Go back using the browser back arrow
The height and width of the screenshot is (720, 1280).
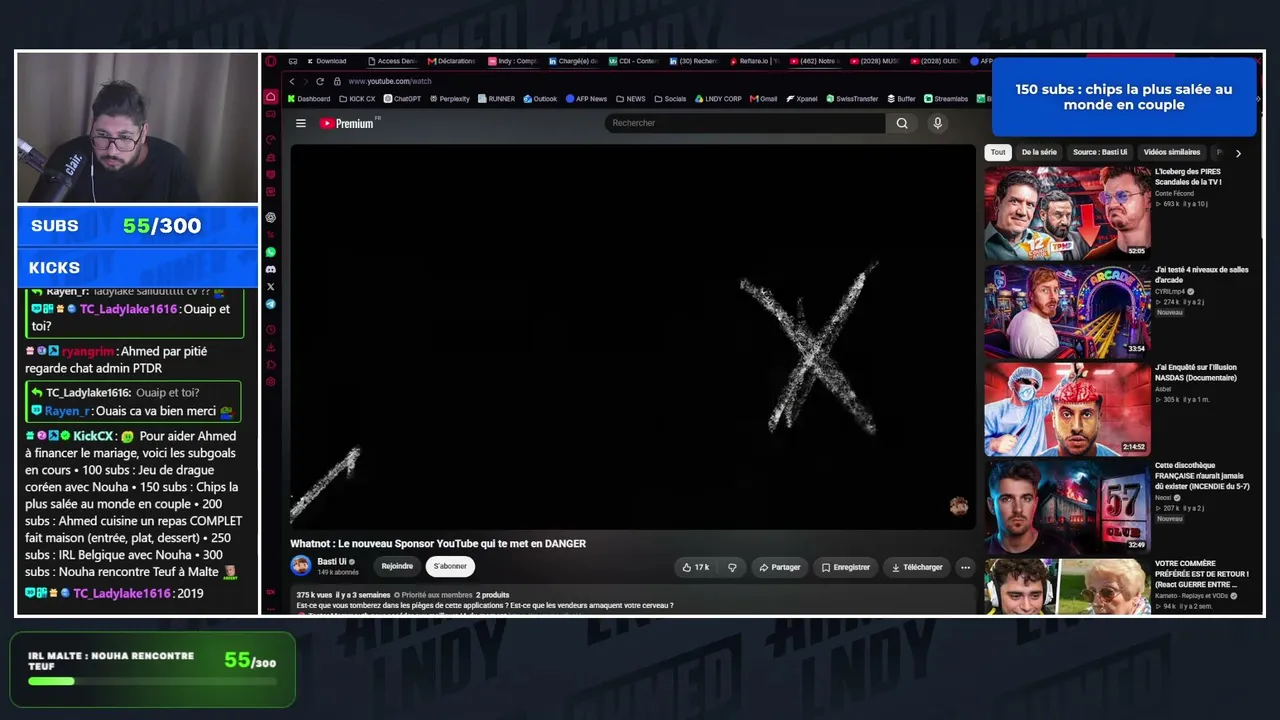click(292, 81)
